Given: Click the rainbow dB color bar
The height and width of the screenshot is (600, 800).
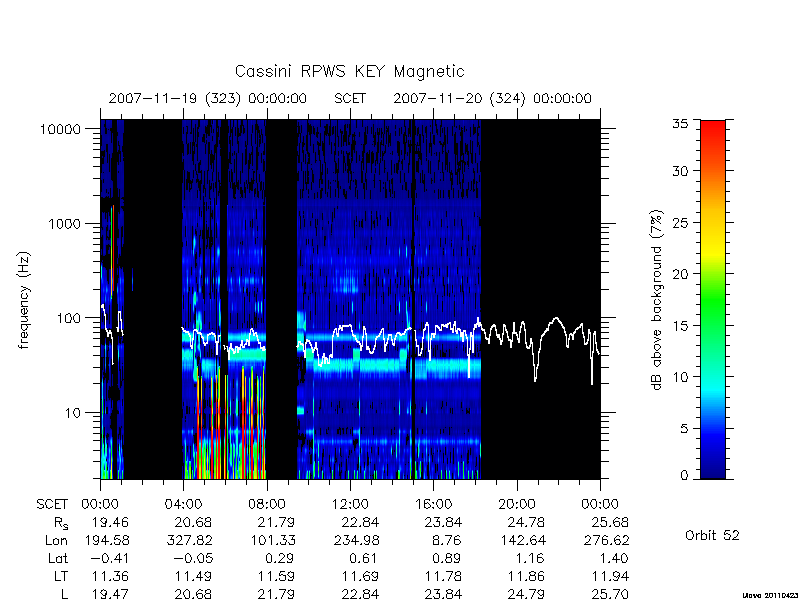Looking at the screenshot, I should [713, 299].
